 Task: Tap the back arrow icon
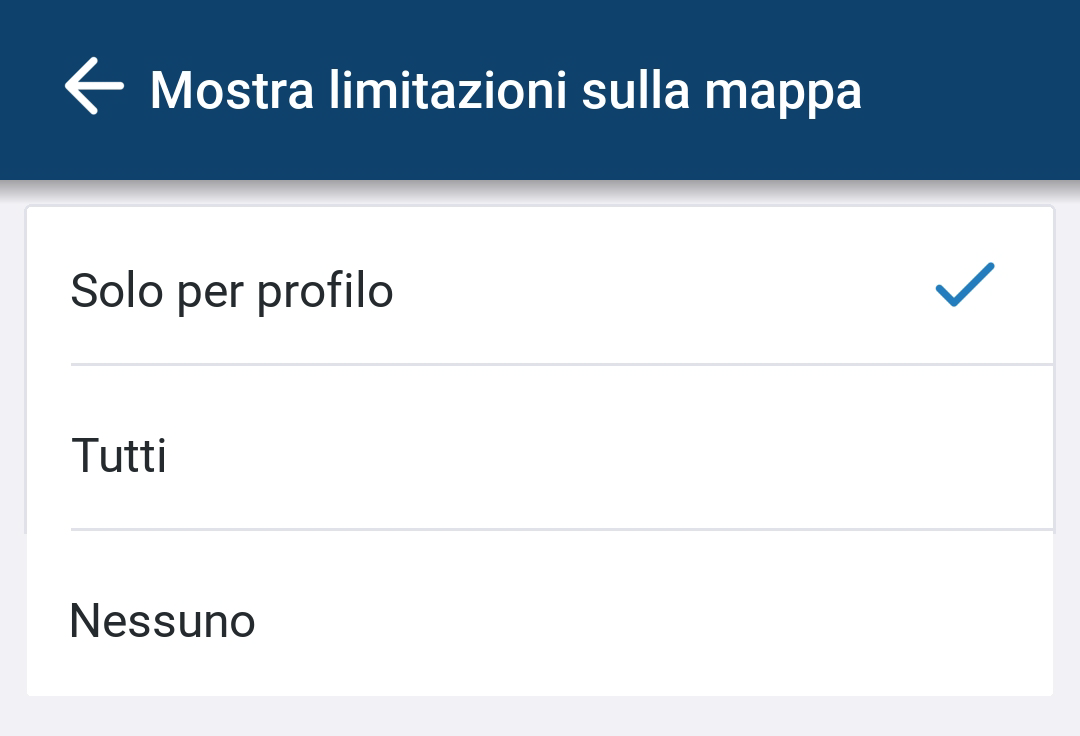pyautogui.click(x=95, y=88)
